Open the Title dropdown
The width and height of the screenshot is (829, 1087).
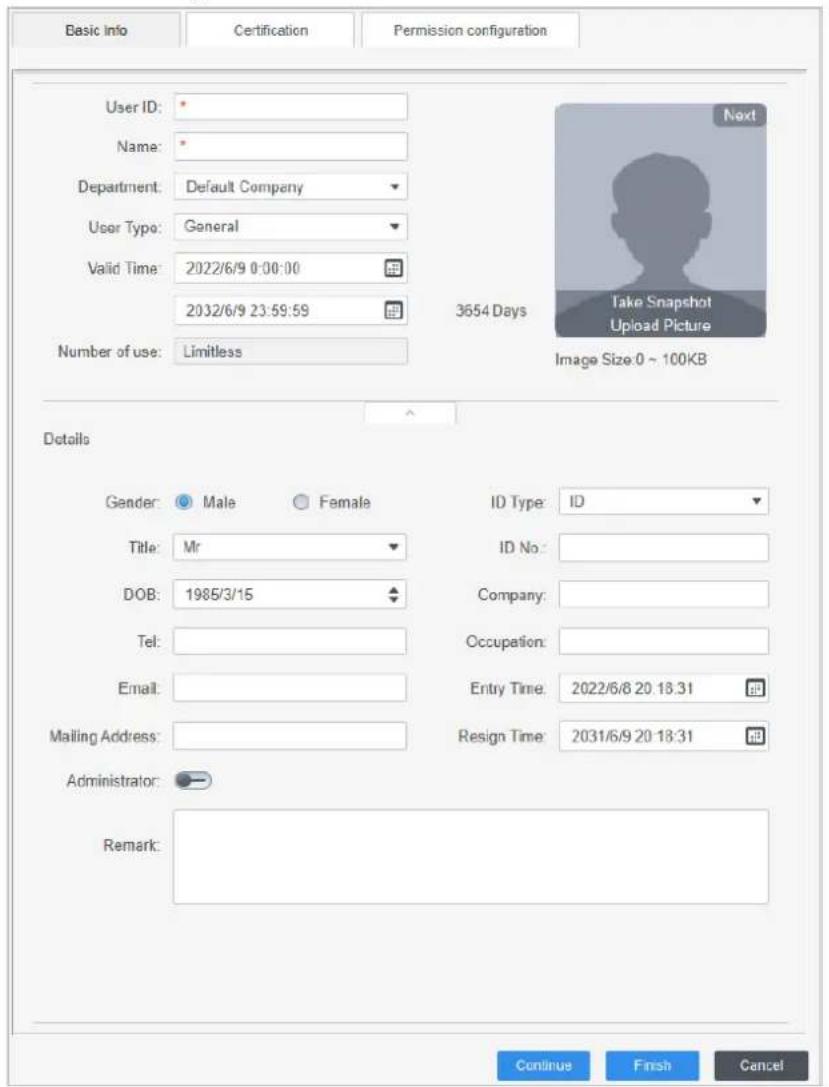(x=290, y=547)
